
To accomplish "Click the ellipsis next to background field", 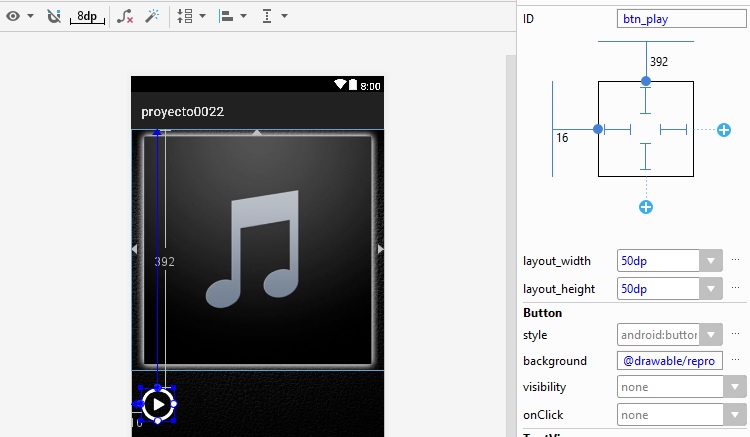I will (x=736, y=360).
